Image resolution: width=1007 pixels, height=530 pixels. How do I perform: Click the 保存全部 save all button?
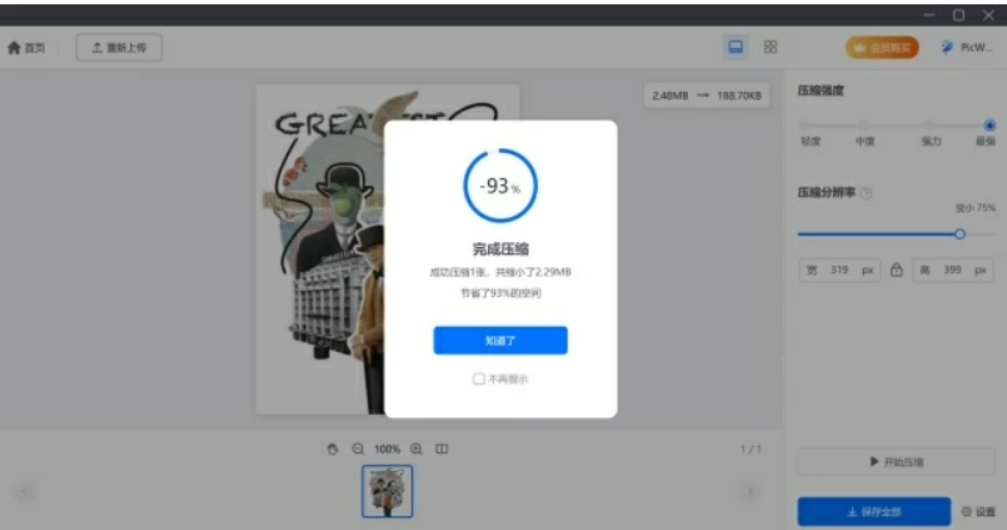coord(874,511)
